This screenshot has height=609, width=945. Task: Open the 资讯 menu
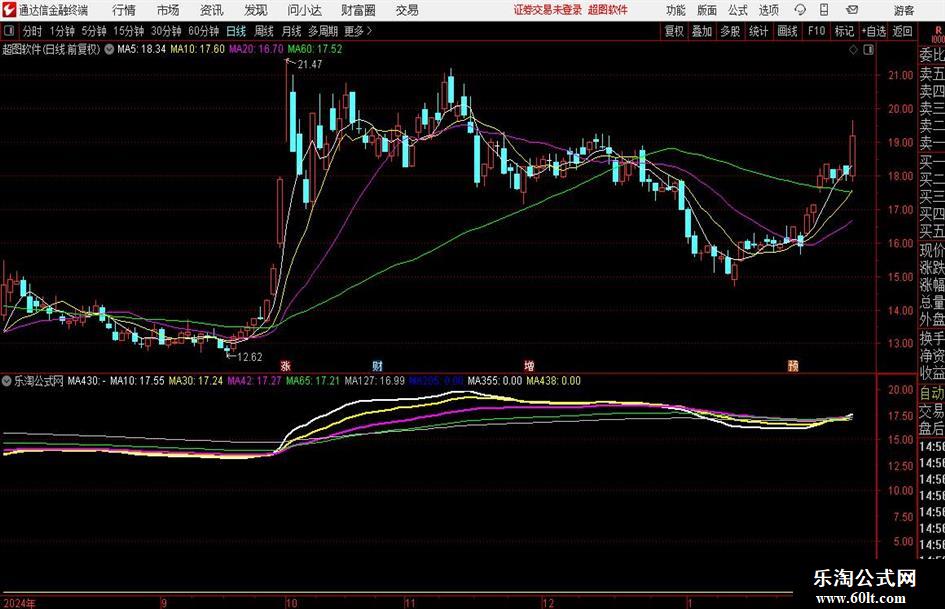coord(212,10)
